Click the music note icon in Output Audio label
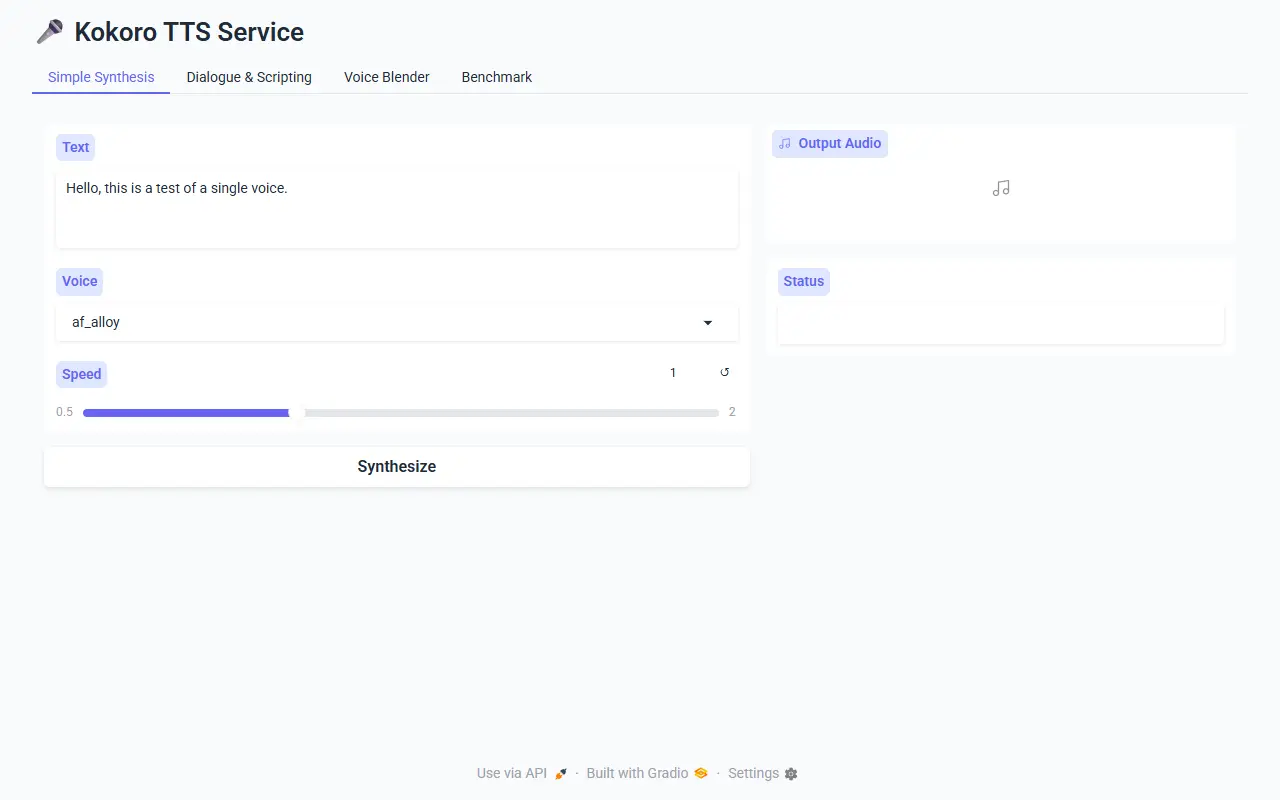The image size is (1280, 800). [x=785, y=144]
